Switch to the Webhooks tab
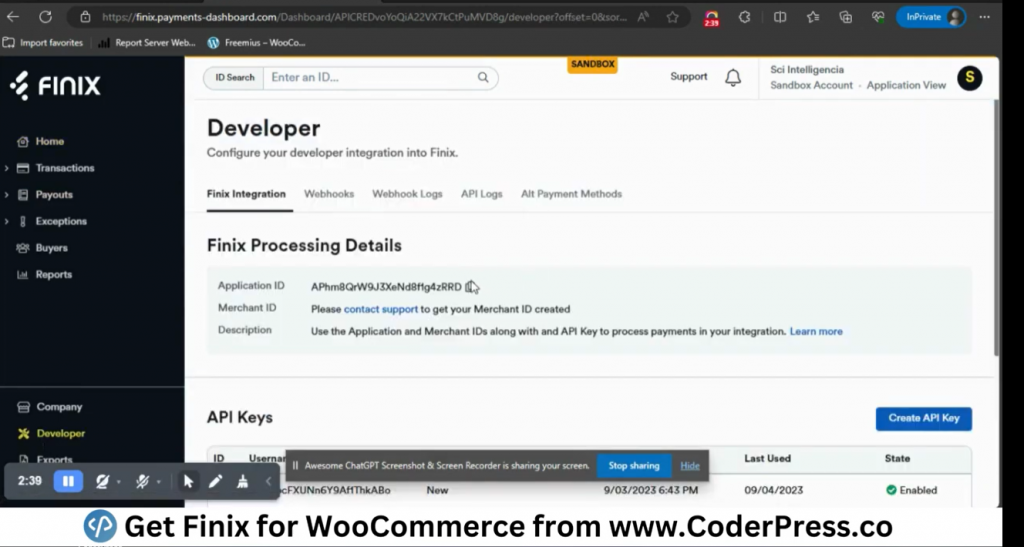Viewport: 1024px width, 547px height. (x=329, y=194)
